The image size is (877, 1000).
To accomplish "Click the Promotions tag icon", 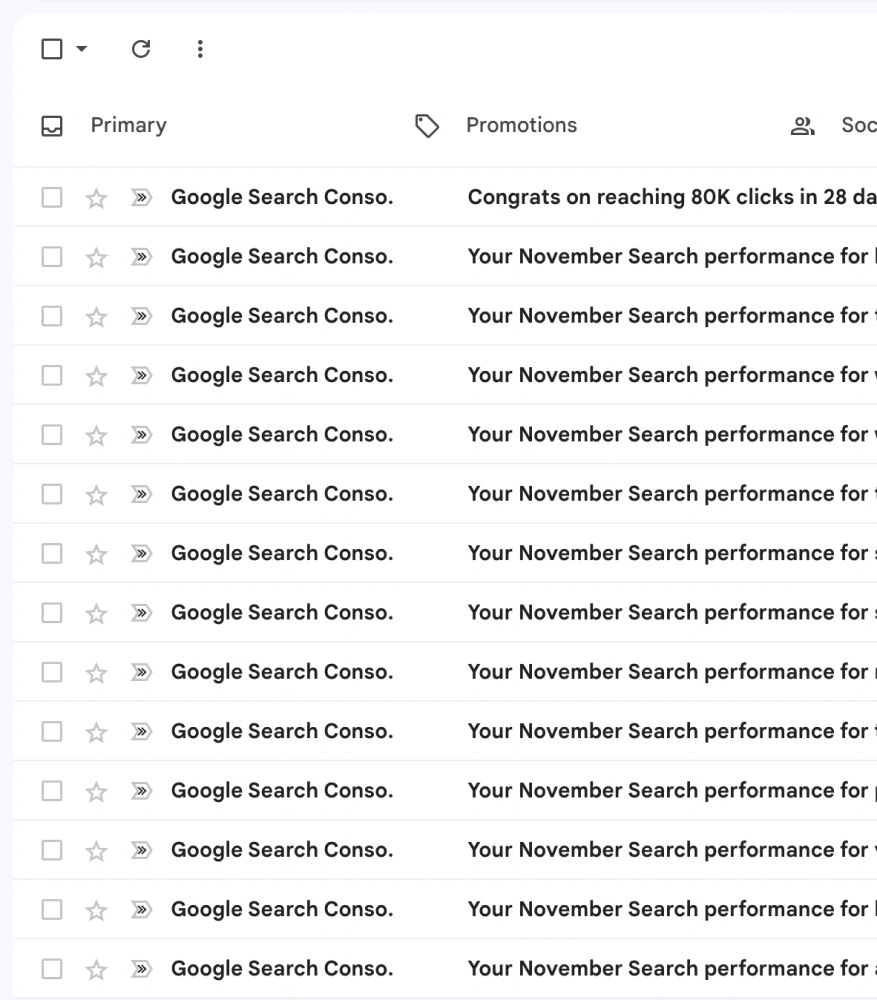I will coord(427,126).
